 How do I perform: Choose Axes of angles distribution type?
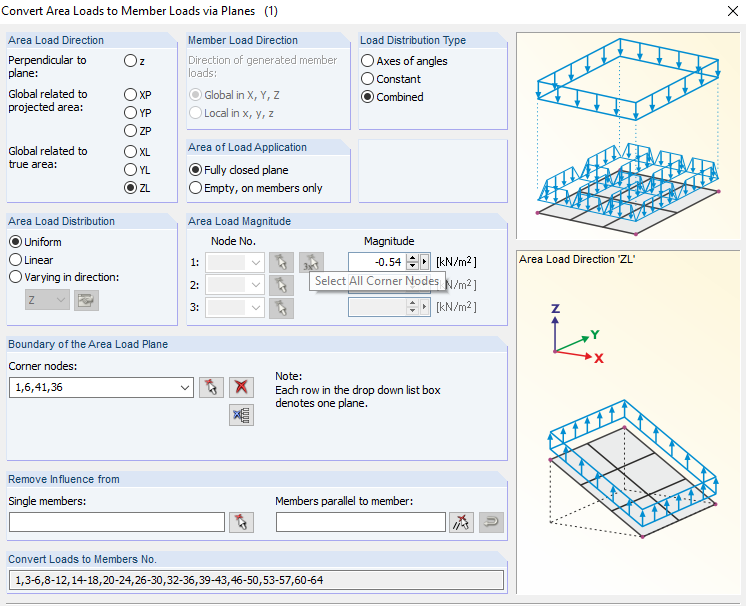click(x=368, y=61)
